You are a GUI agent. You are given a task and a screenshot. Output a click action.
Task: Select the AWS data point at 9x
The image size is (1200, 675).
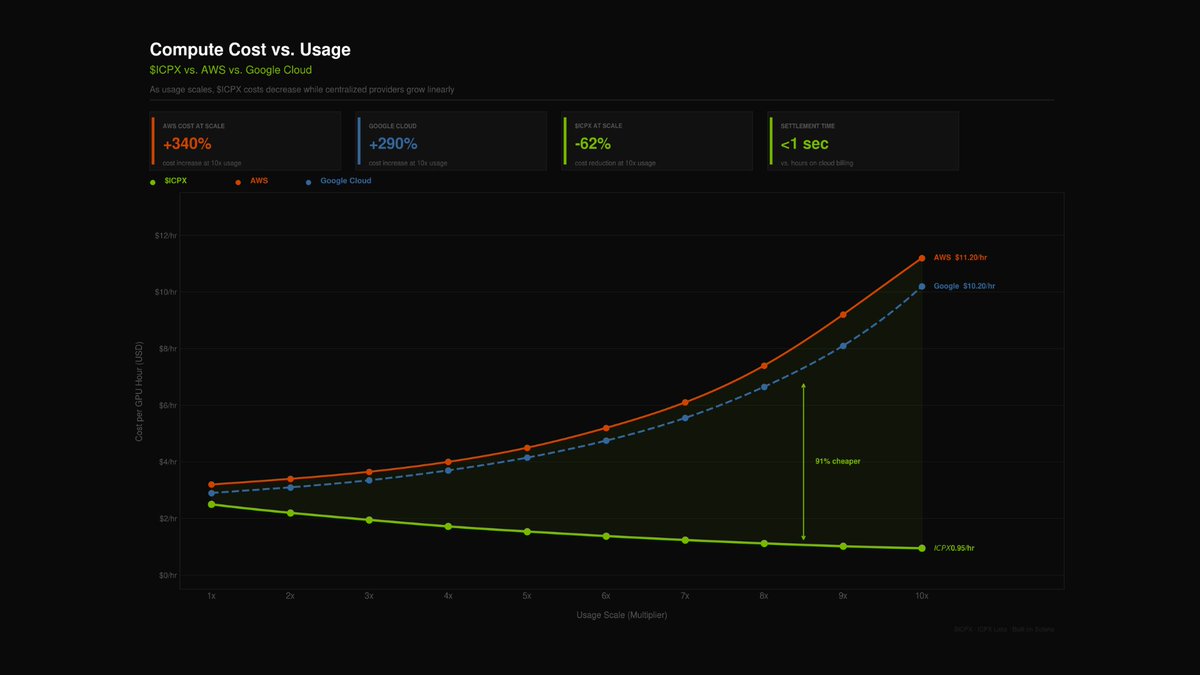(843, 315)
